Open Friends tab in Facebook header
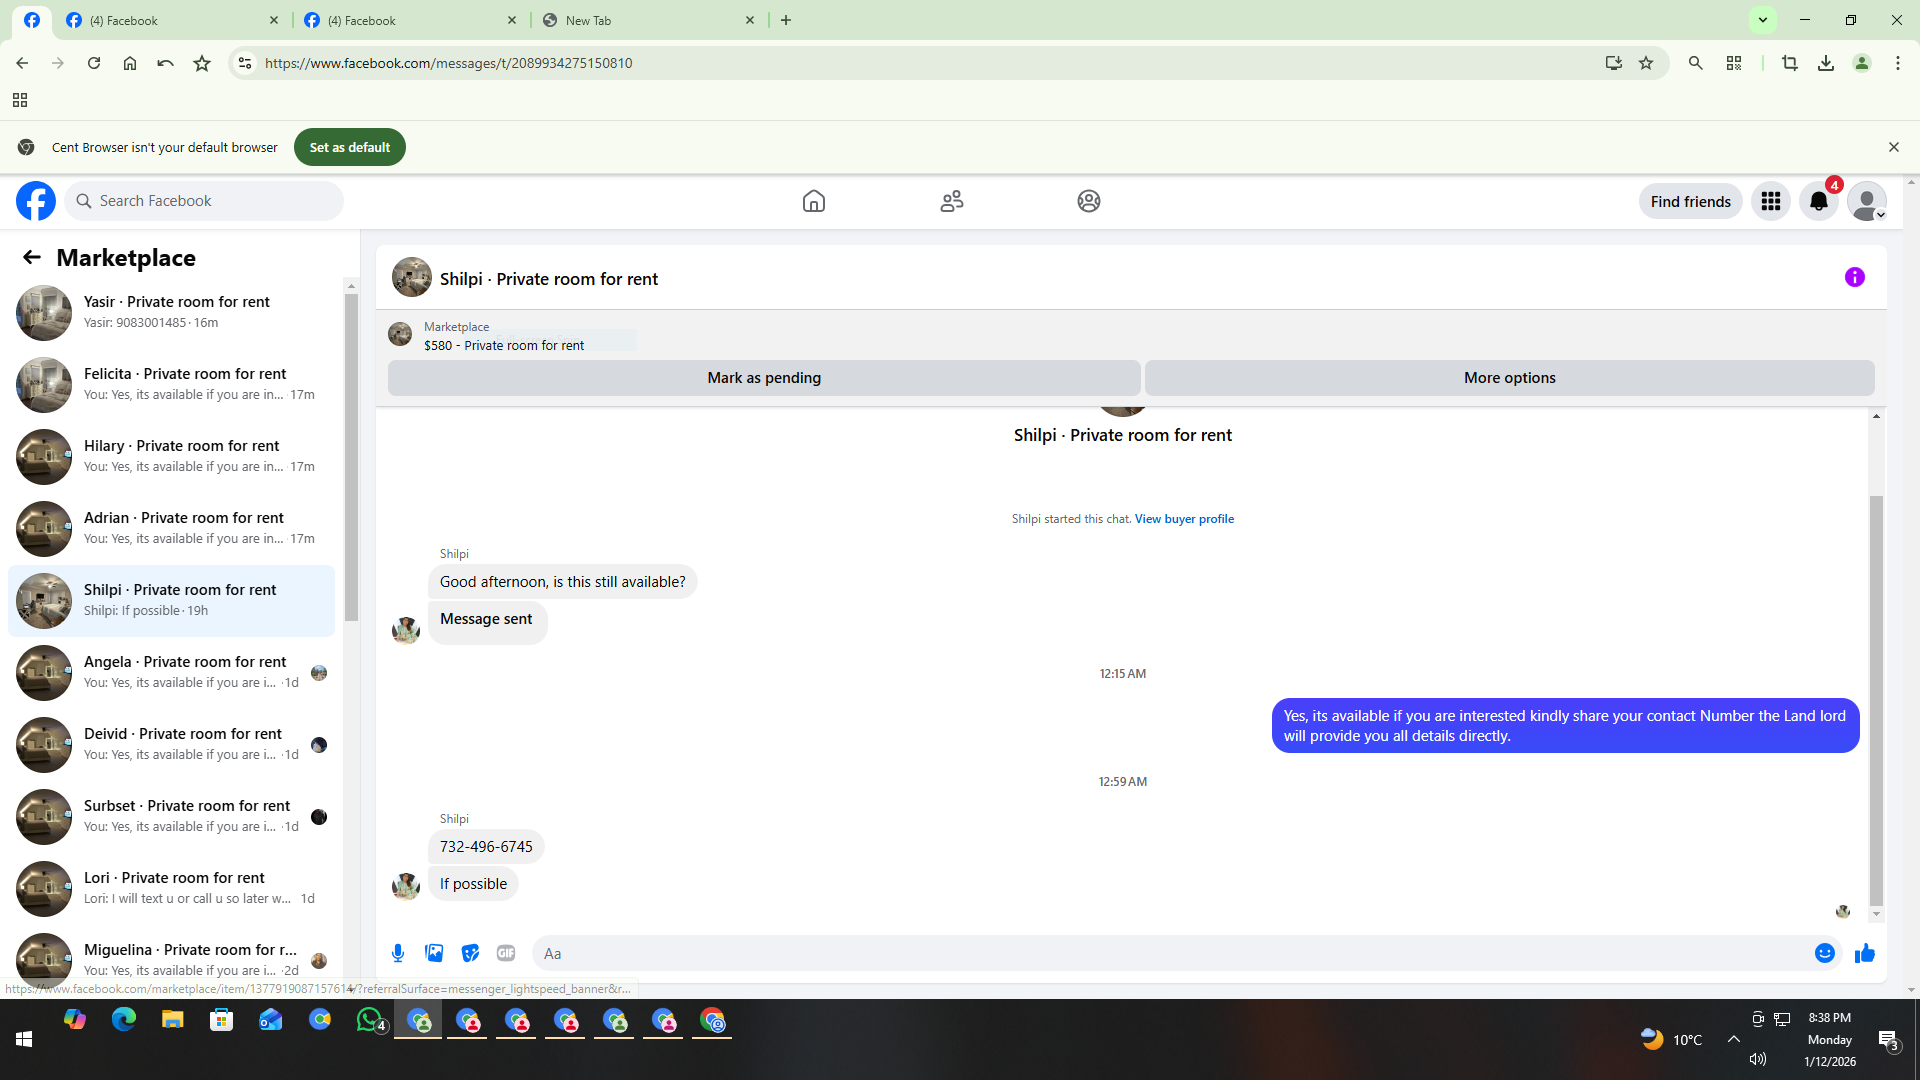Viewport: 1920px width, 1080px height. click(x=951, y=201)
